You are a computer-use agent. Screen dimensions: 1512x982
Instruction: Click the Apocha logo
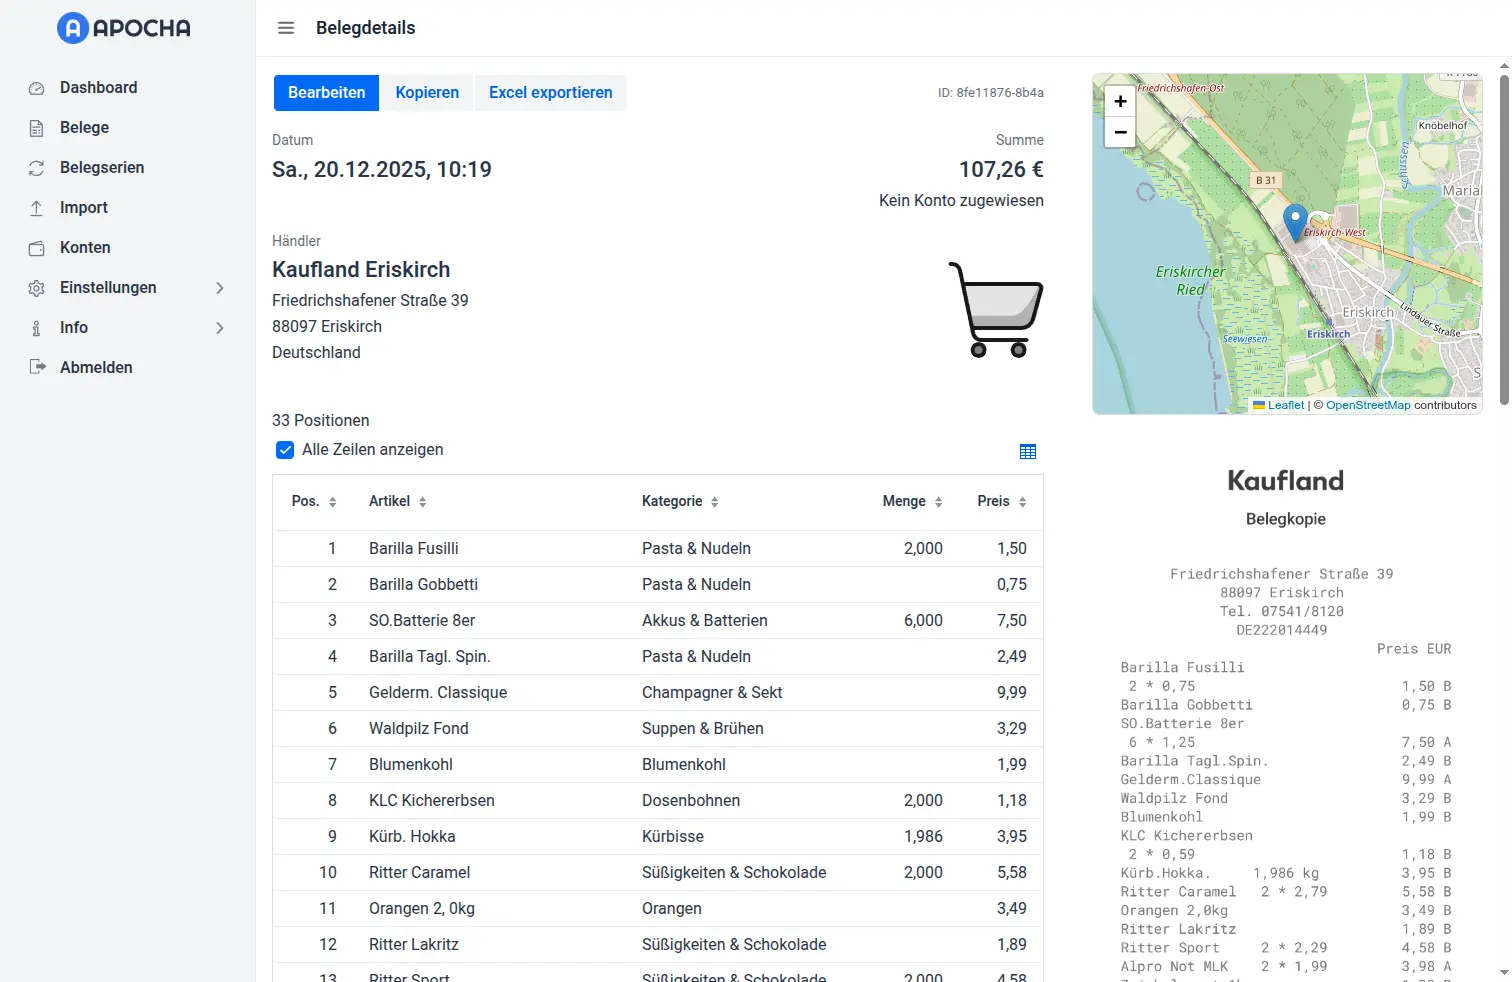(x=122, y=28)
